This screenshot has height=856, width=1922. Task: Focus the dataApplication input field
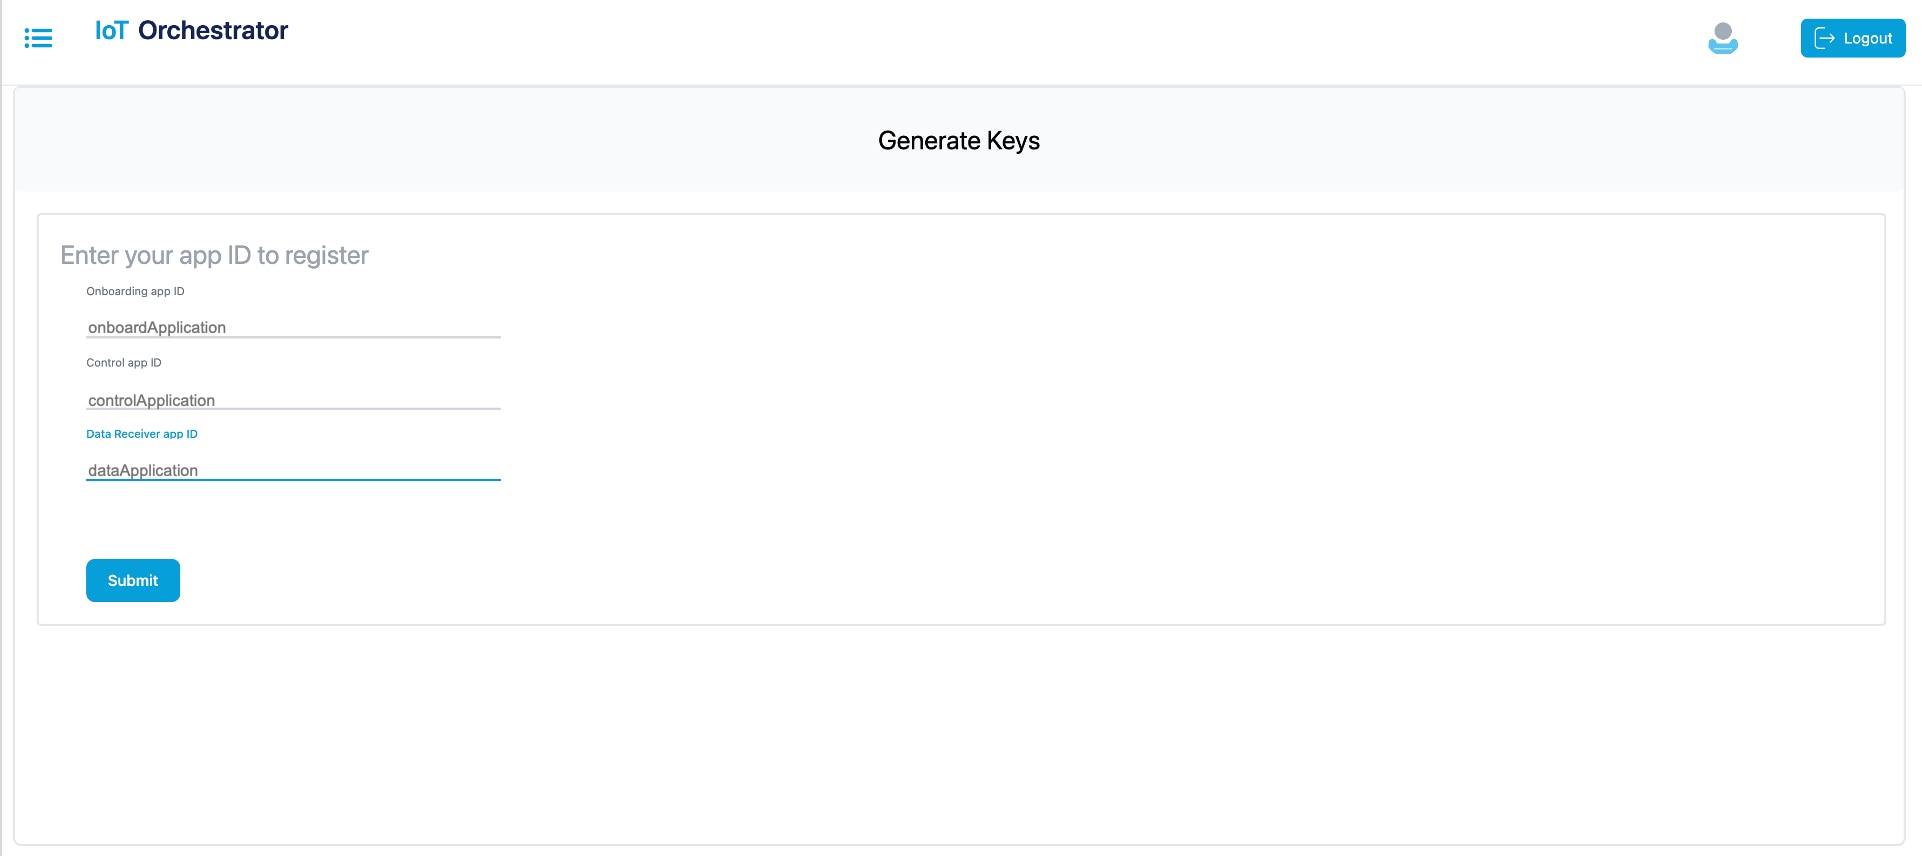[293, 470]
